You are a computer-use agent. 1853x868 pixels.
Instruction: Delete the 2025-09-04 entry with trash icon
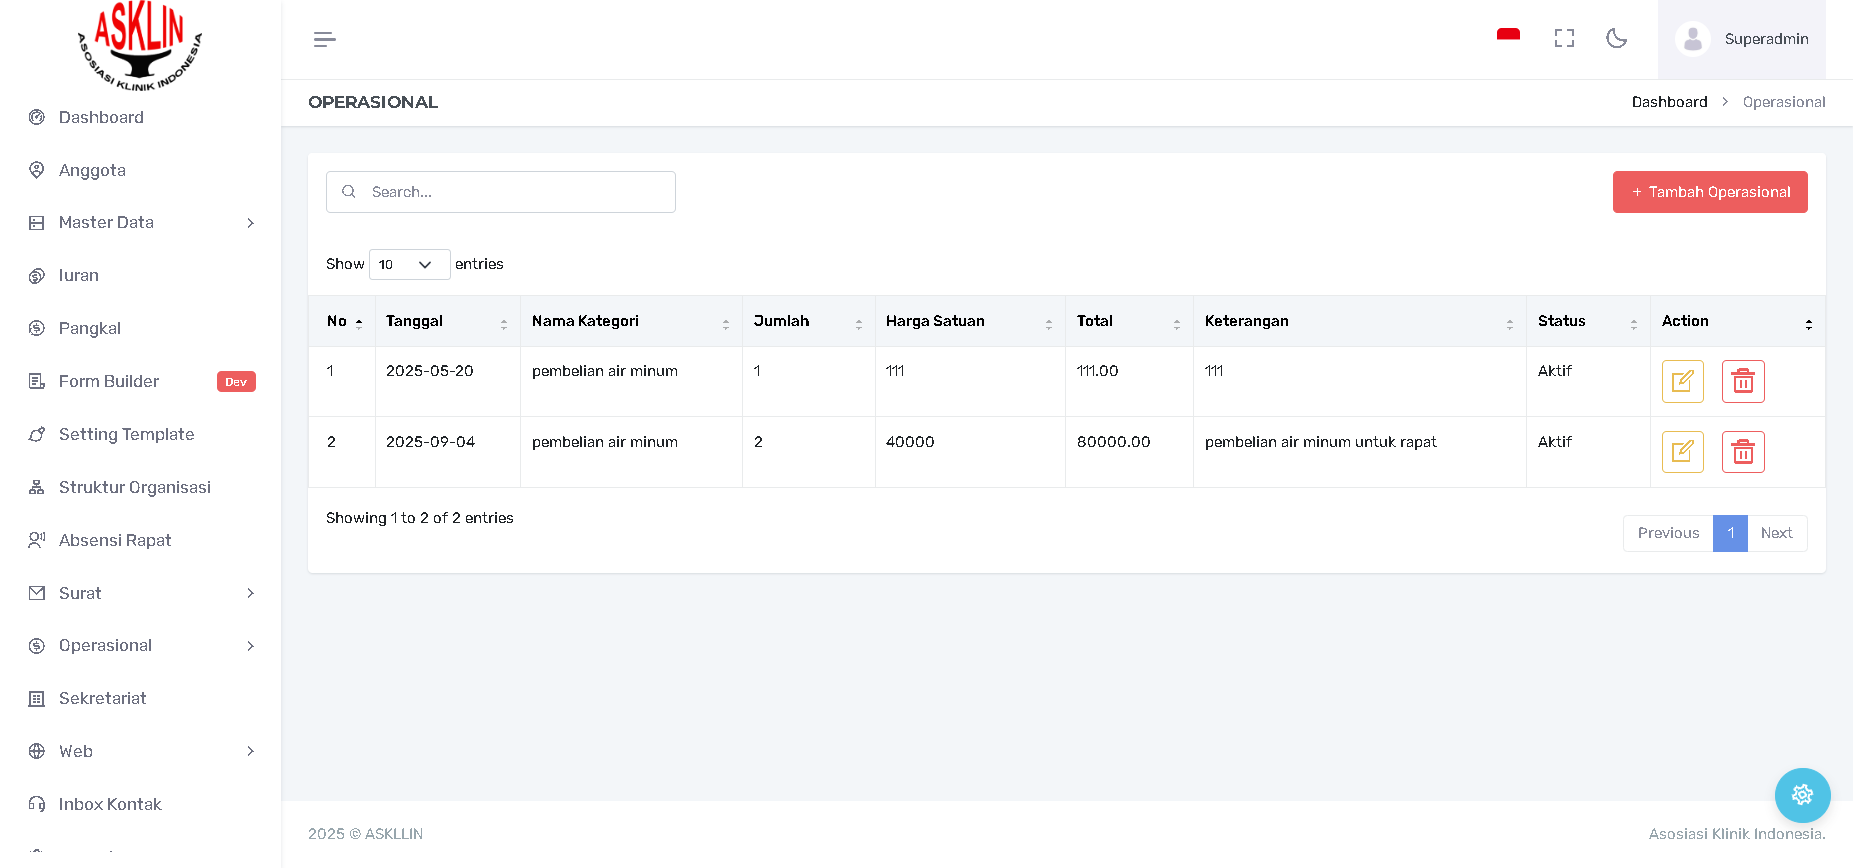point(1742,452)
